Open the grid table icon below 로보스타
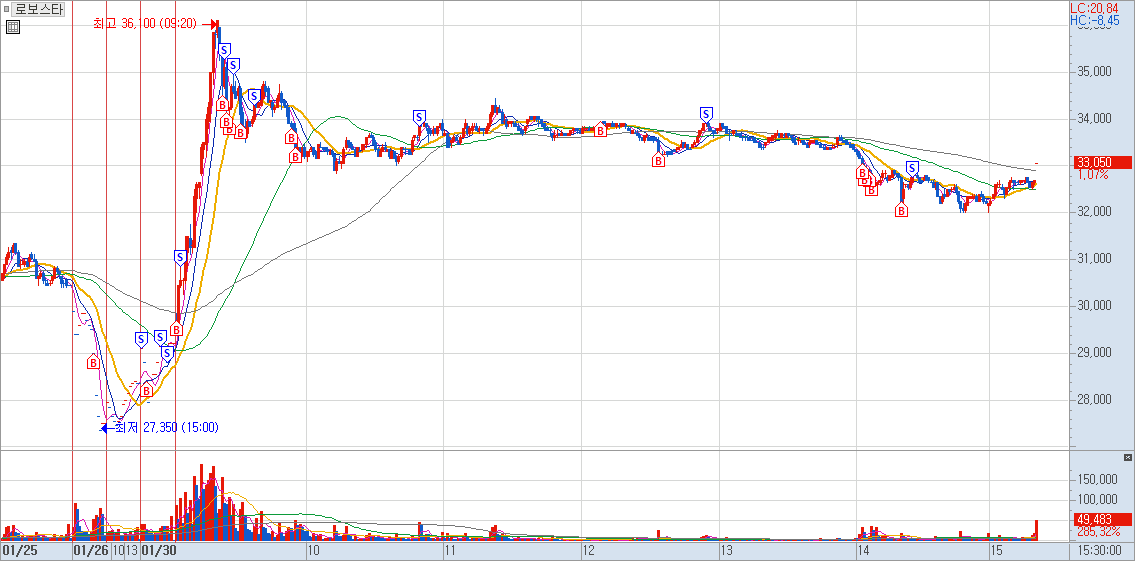 click(12, 27)
